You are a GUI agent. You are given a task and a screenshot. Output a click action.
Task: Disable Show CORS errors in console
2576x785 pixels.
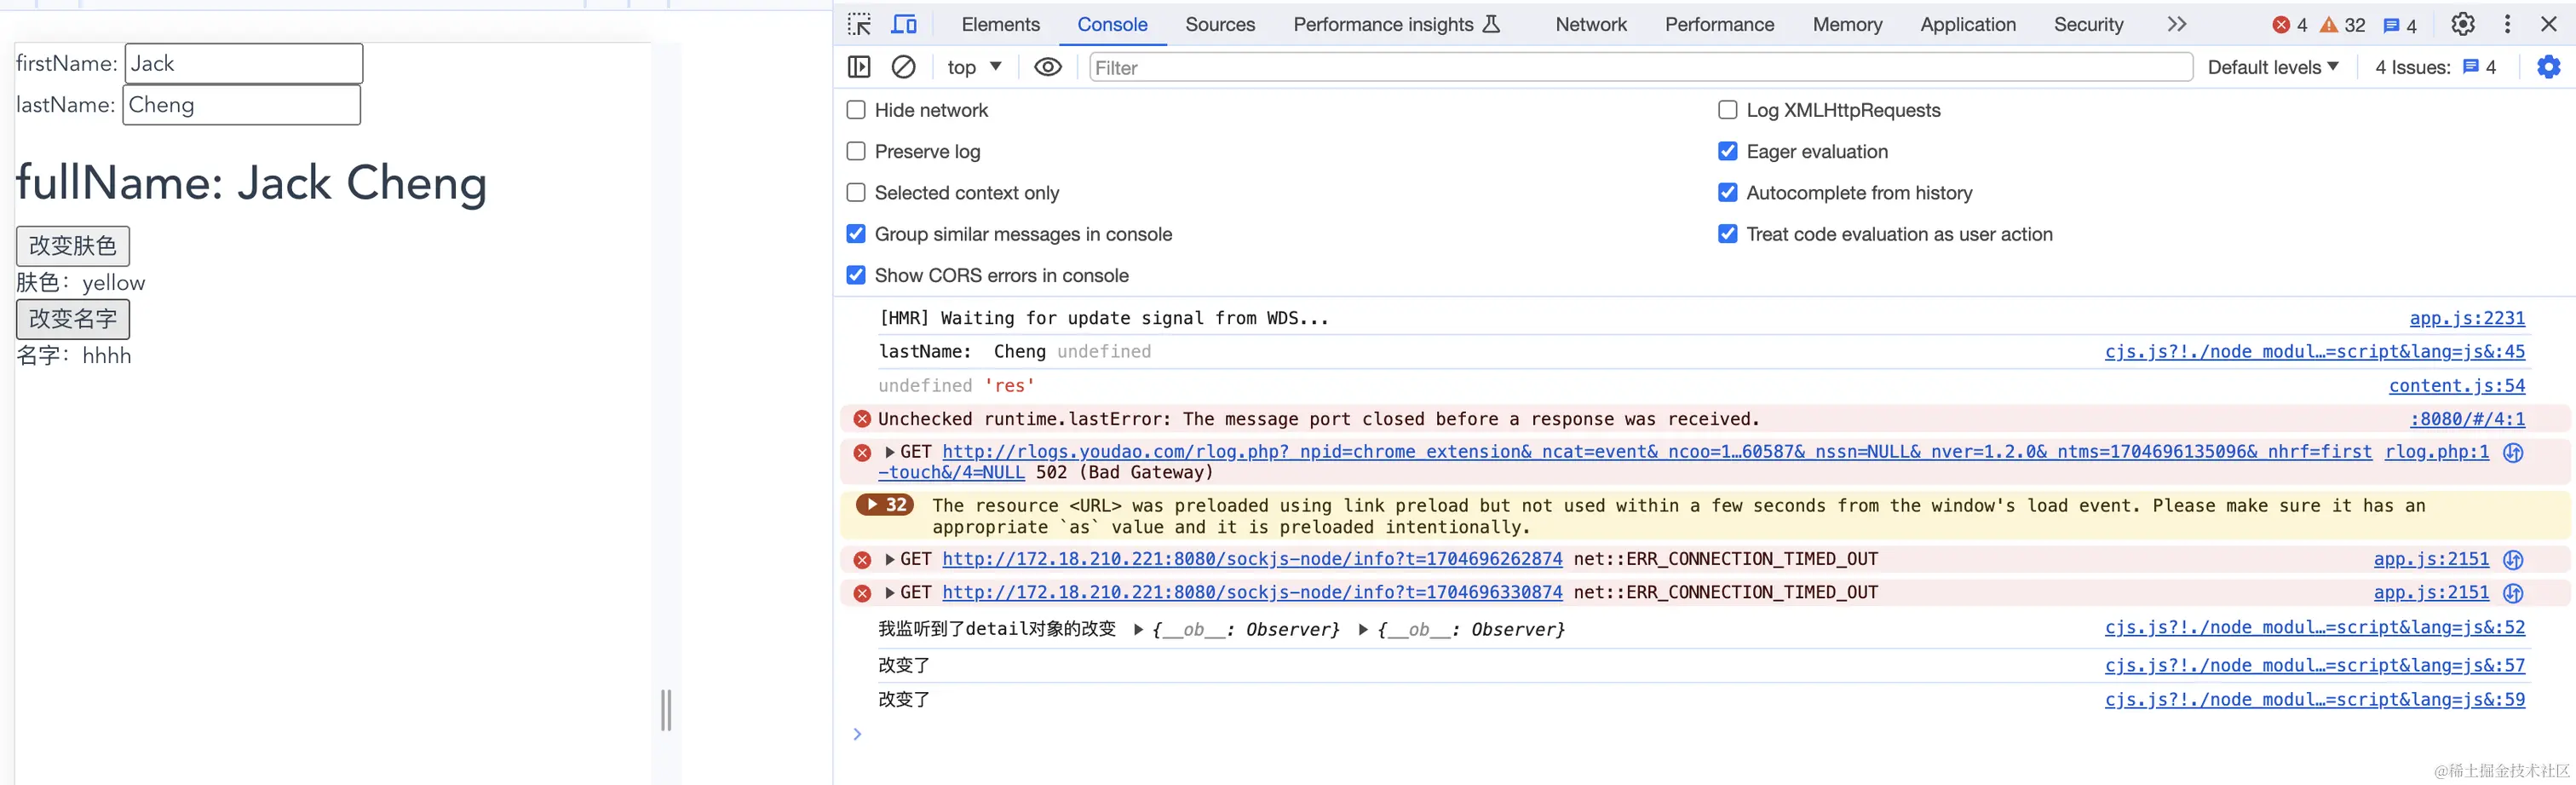pyautogui.click(x=856, y=275)
